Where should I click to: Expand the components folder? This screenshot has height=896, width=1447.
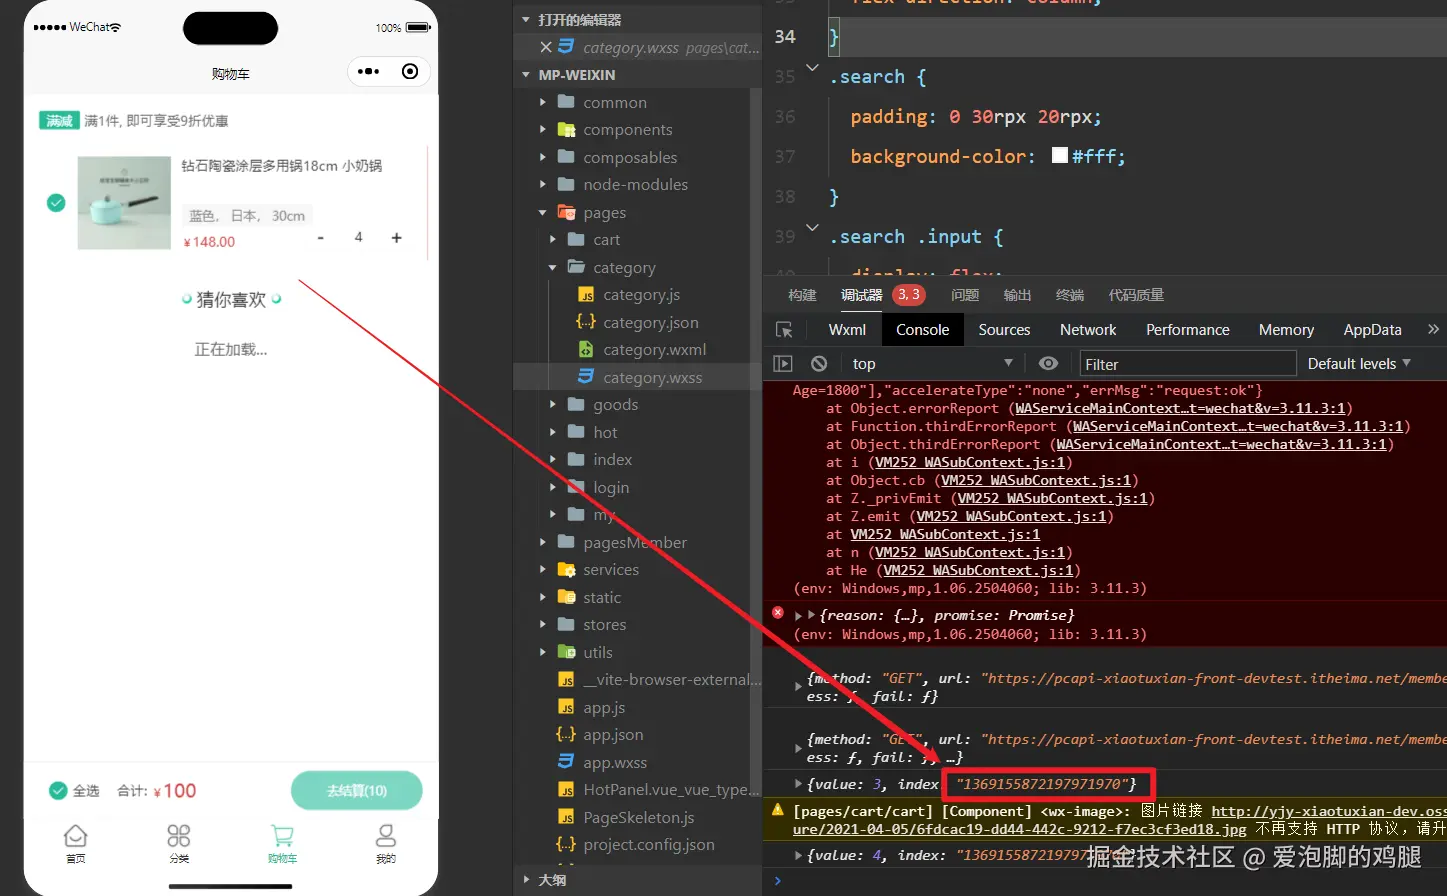(x=543, y=130)
